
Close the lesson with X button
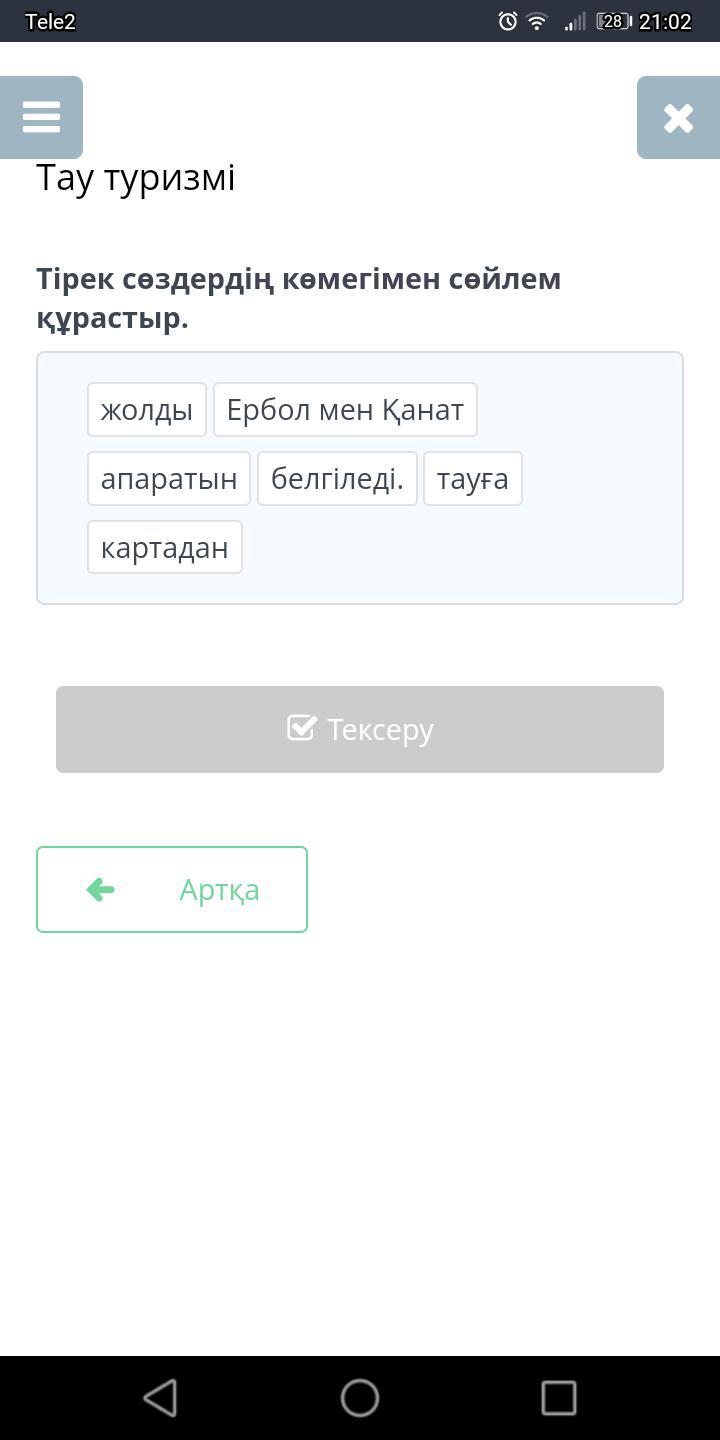point(678,118)
